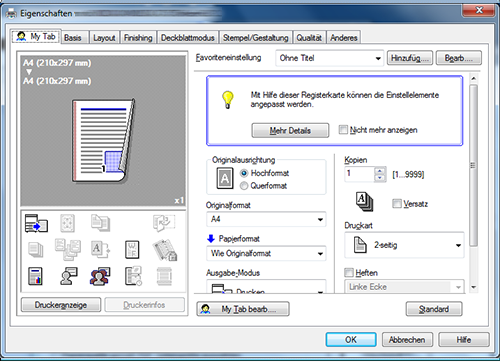This screenshot has width=500, height=362.
Task: Click the blue down arrow beside Papierformat
Action: (211, 238)
